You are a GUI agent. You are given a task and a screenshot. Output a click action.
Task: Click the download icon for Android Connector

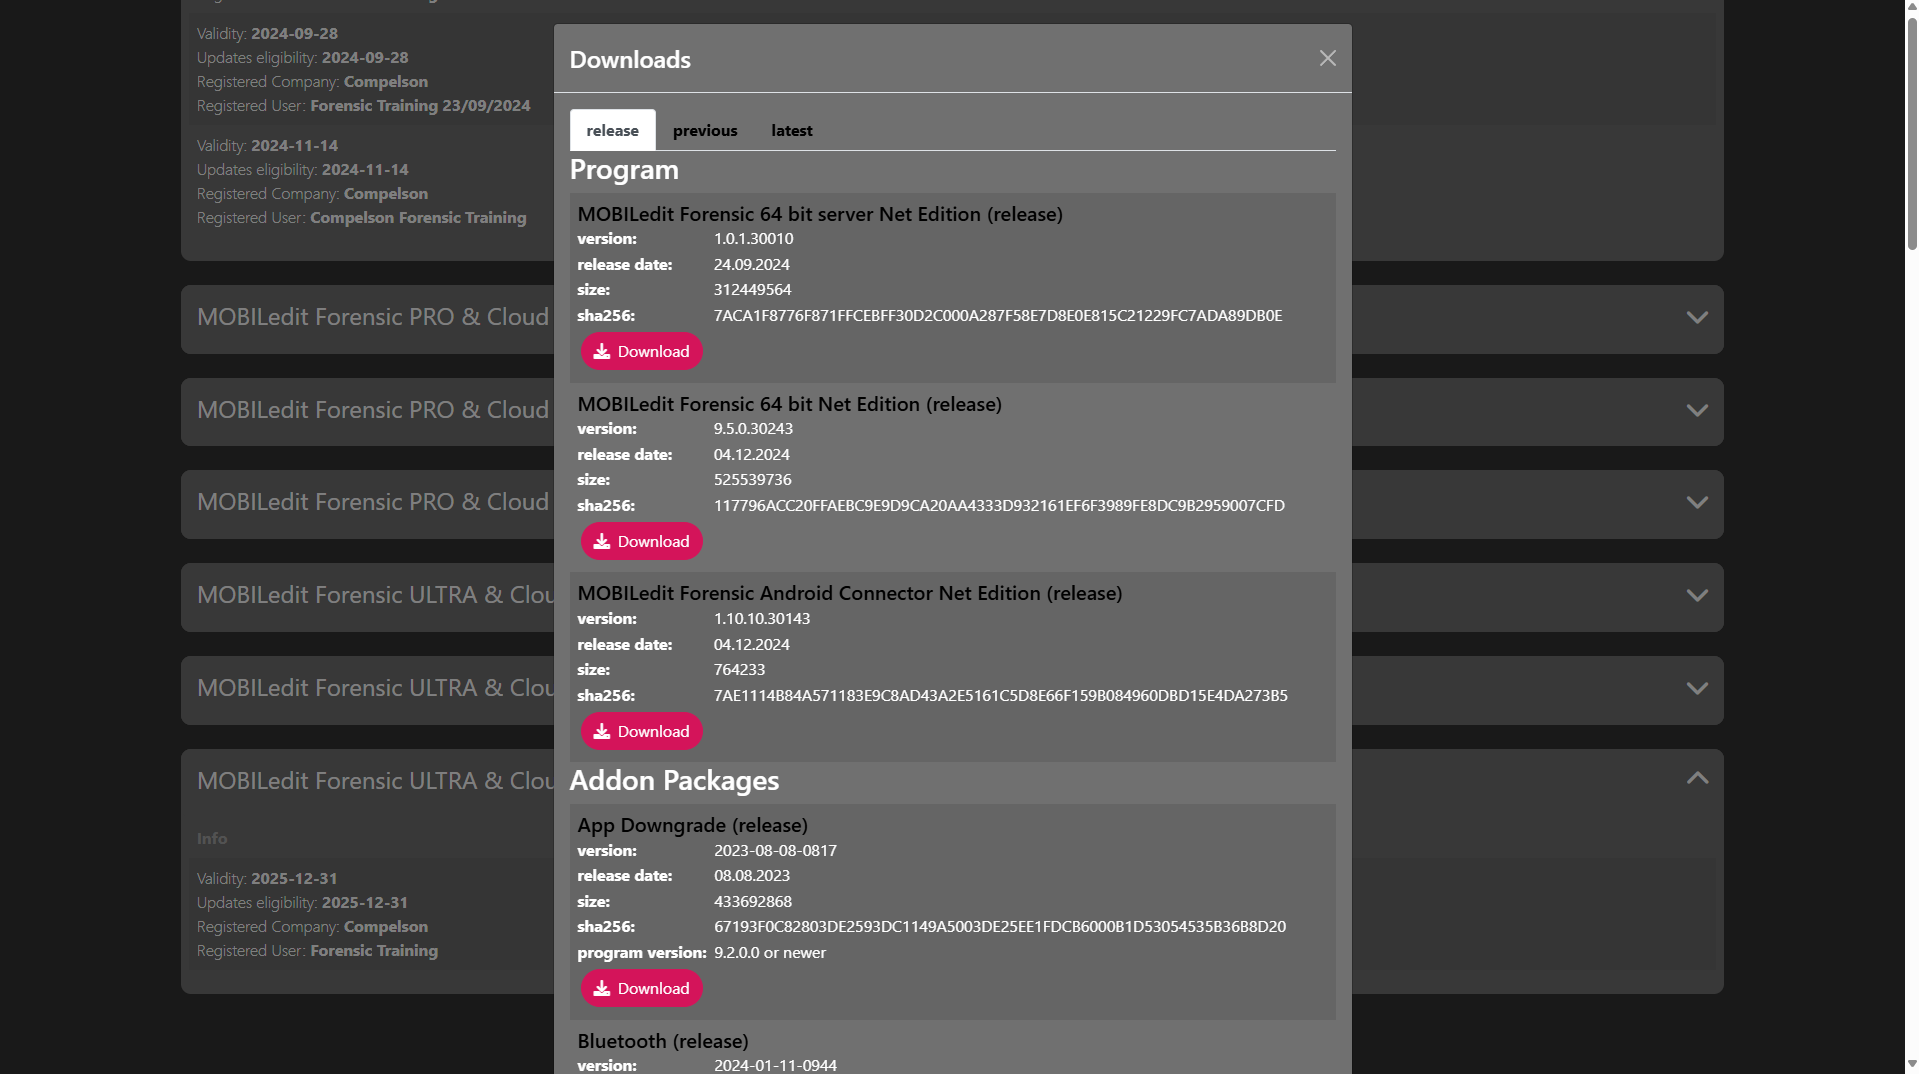click(602, 731)
